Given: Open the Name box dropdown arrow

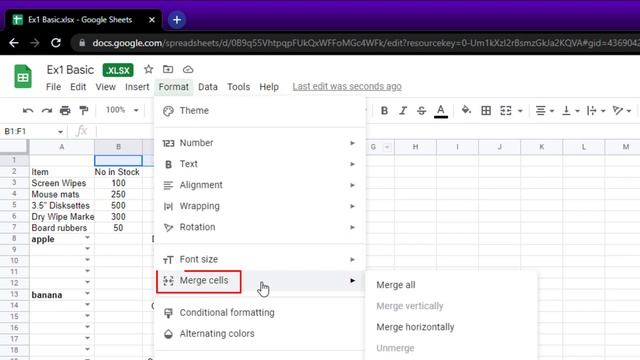Looking at the screenshot, I should click(x=60, y=132).
